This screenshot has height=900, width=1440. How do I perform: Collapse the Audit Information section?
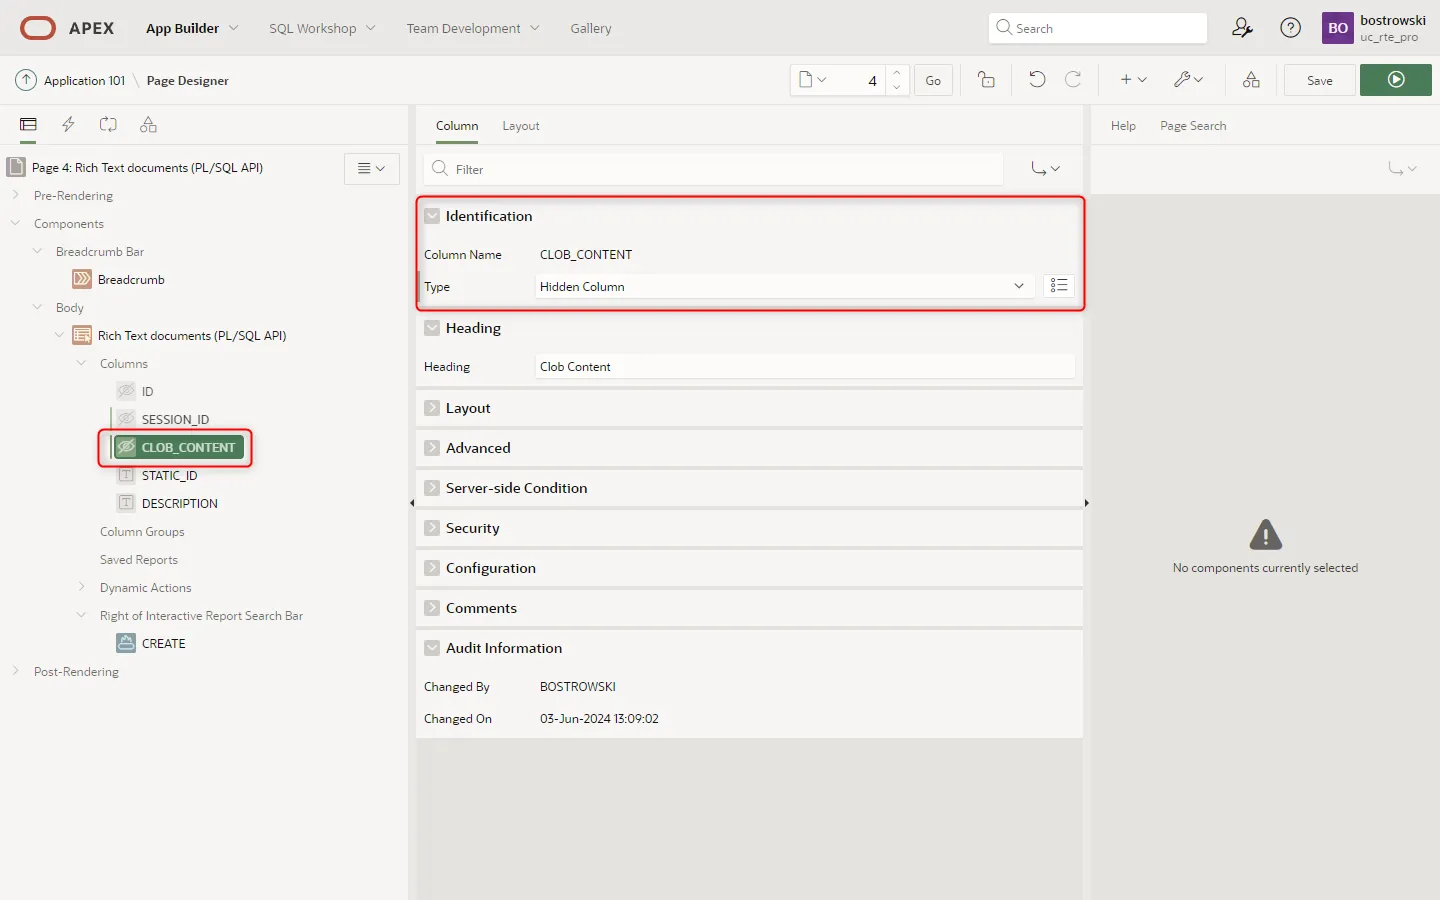[432, 648]
